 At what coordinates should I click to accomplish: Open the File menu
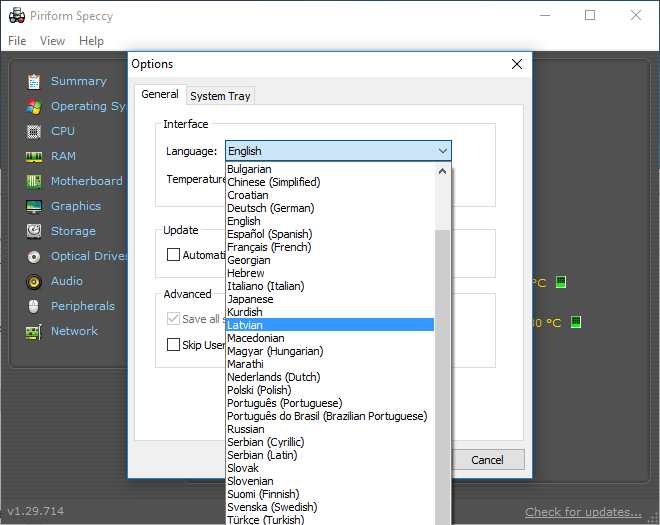[x=17, y=41]
